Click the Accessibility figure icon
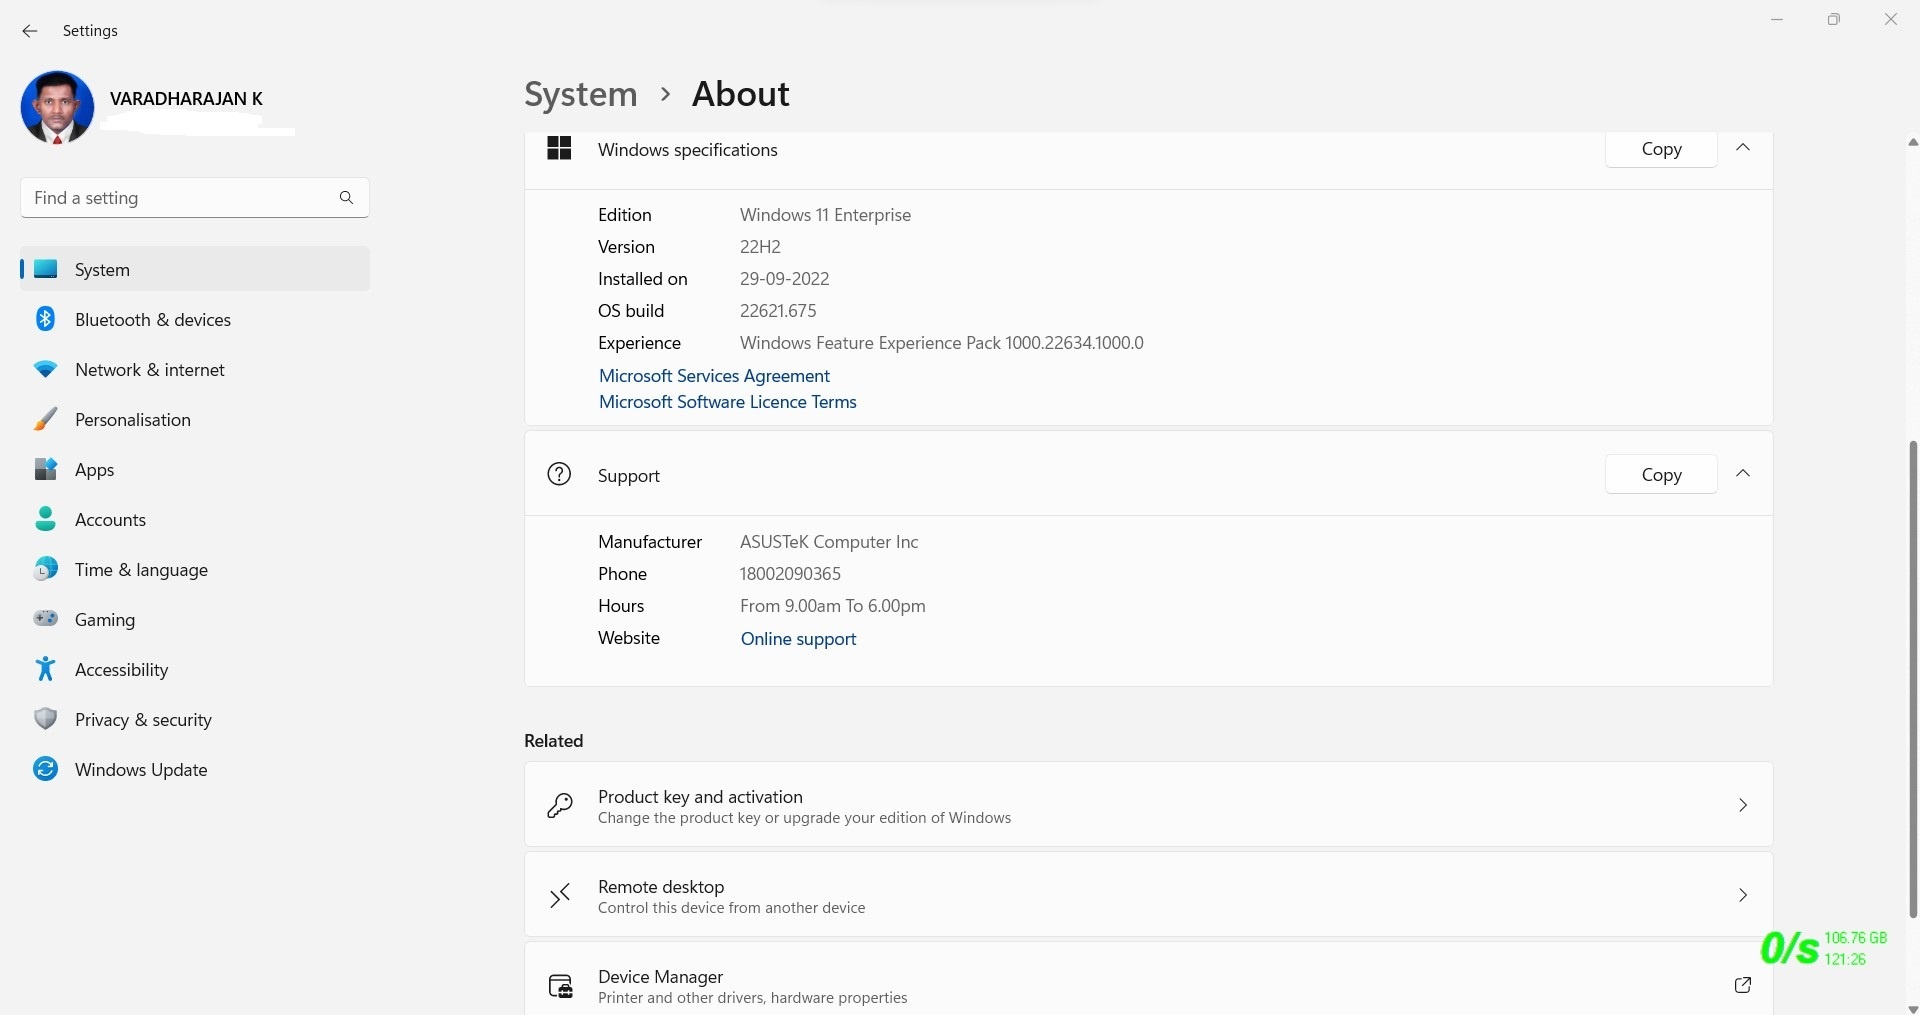This screenshot has height=1015, width=1920. (46, 669)
